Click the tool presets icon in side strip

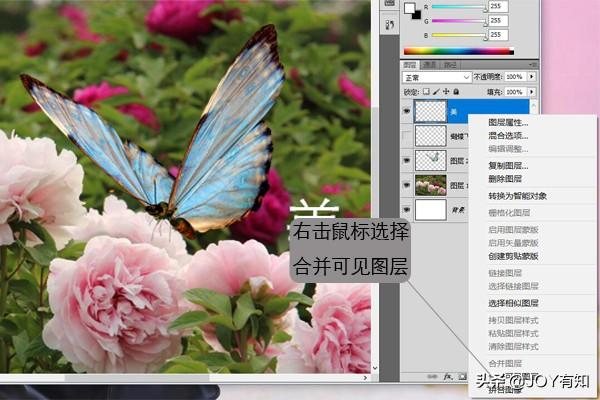coord(390,25)
